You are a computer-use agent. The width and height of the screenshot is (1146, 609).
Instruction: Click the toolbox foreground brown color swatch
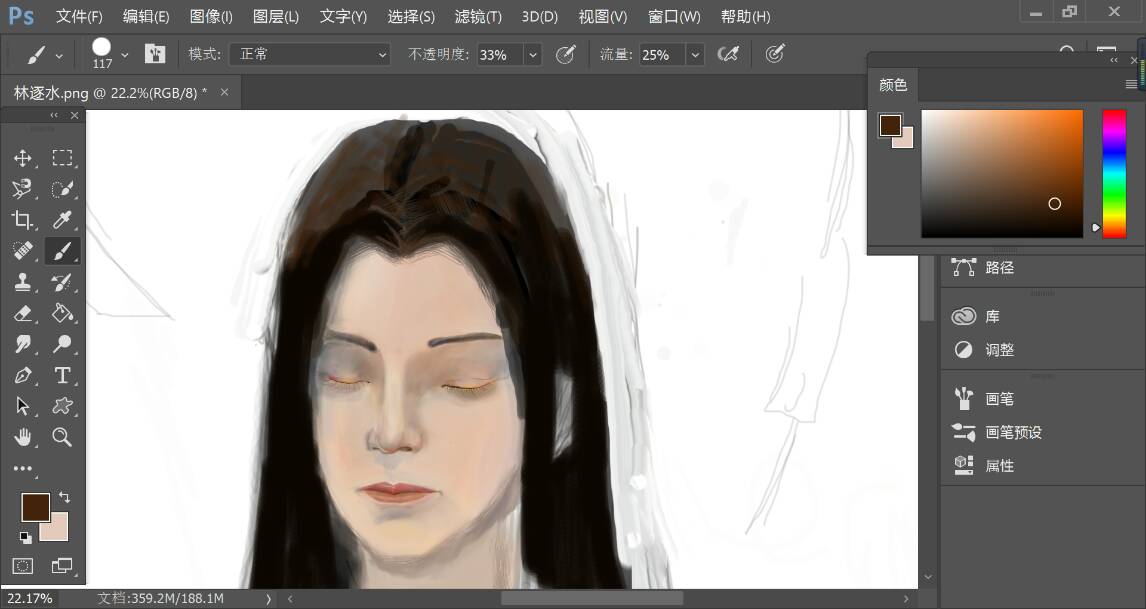click(x=33, y=505)
